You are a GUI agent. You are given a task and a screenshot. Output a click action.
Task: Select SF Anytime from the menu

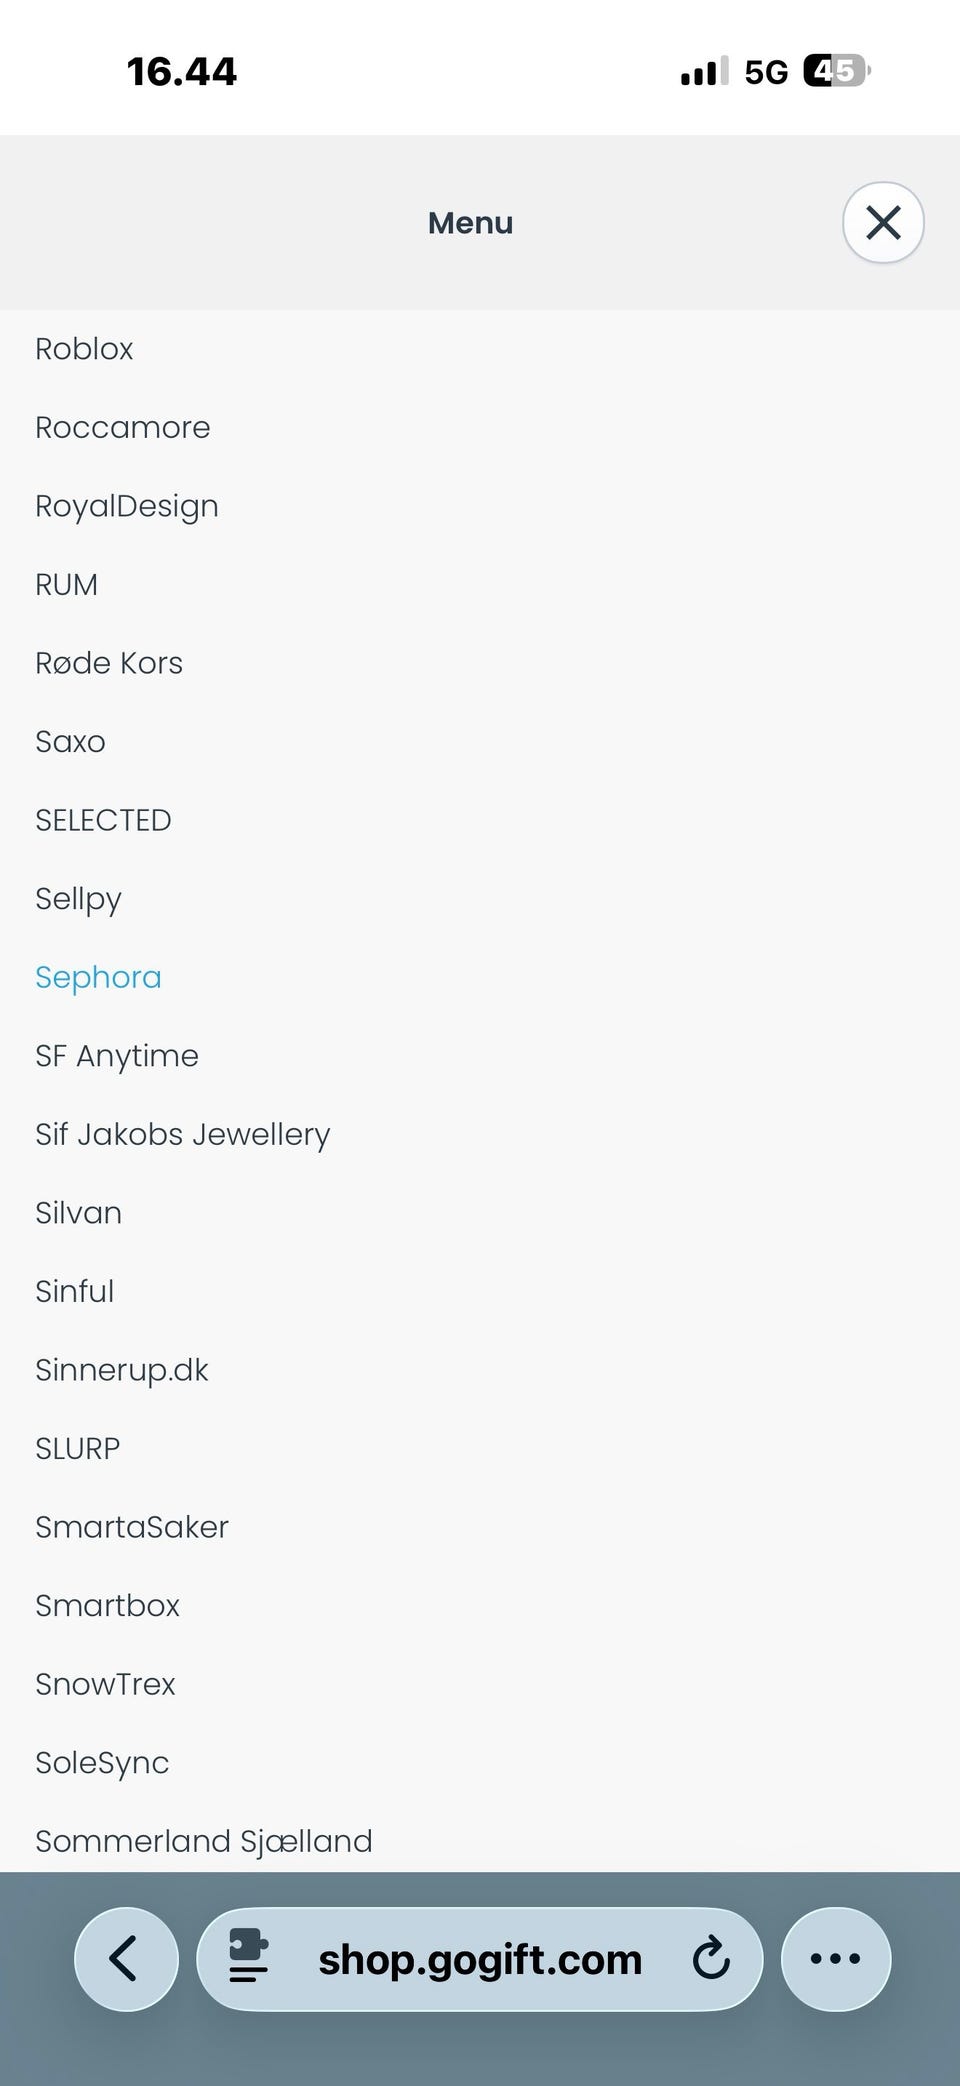point(117,1056)
